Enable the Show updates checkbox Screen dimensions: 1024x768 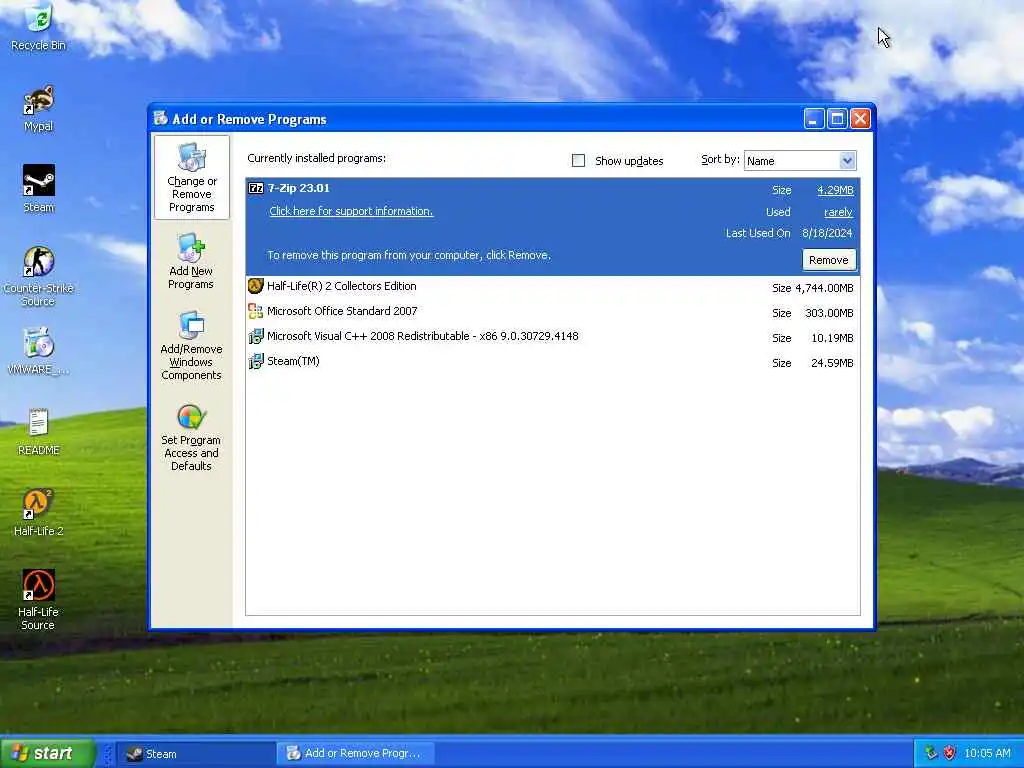579,161
